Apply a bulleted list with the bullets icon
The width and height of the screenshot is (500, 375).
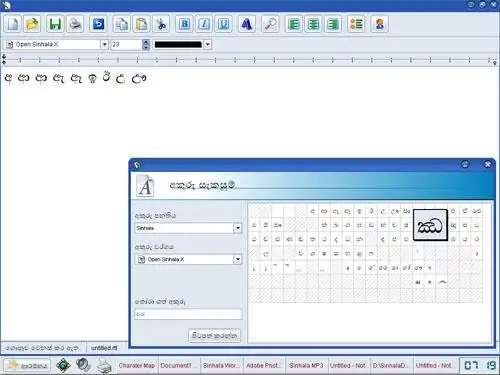pos(356,24)
